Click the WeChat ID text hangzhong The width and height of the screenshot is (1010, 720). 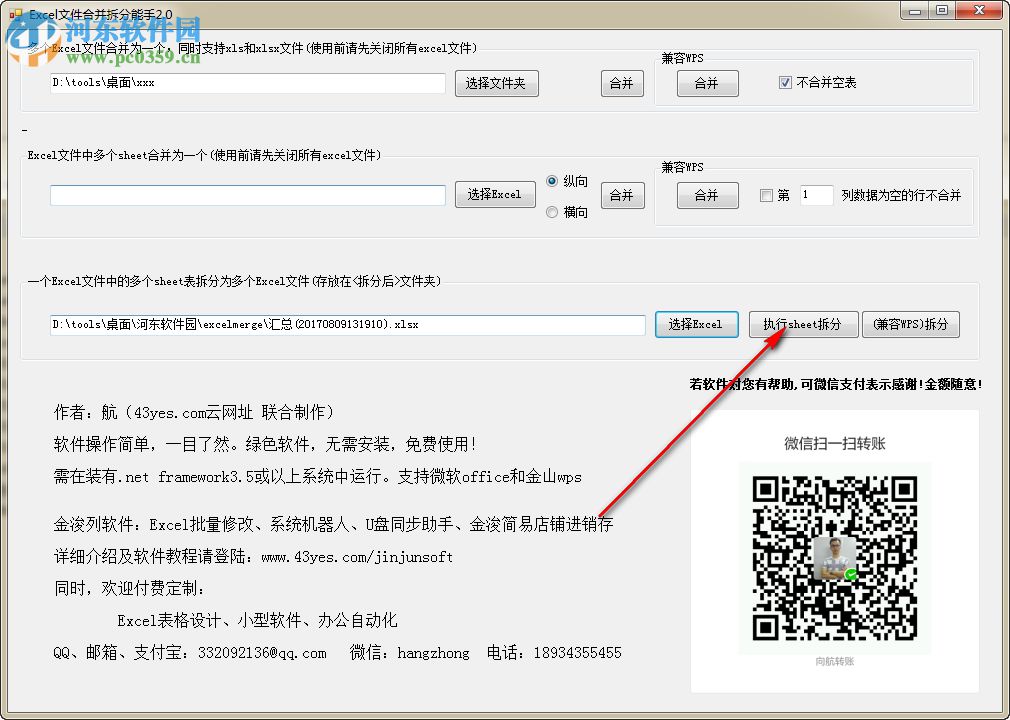click(x=434, y=653)
